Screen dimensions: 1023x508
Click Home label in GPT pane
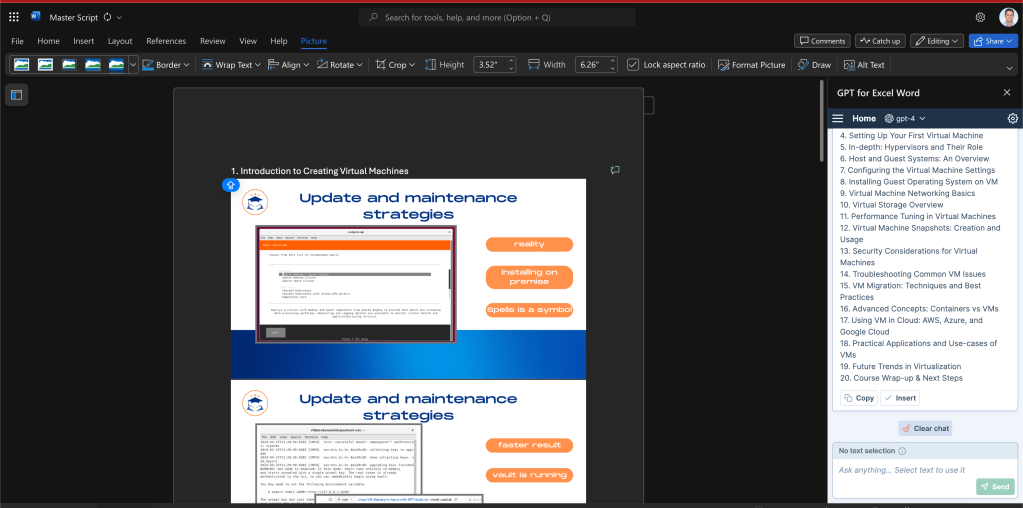864,119
